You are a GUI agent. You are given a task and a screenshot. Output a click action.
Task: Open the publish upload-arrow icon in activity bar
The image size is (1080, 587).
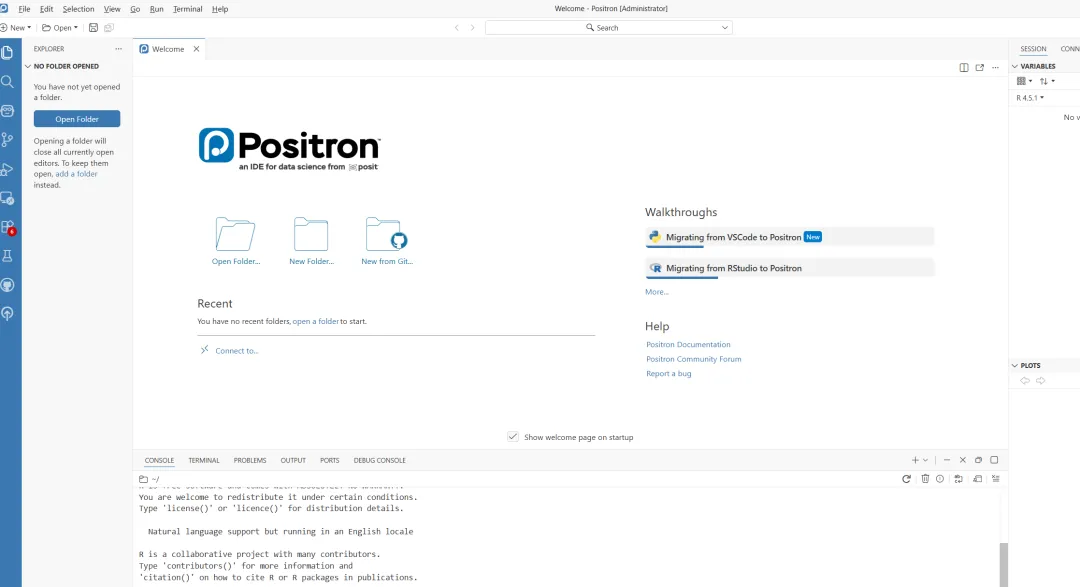pos(8,314)
